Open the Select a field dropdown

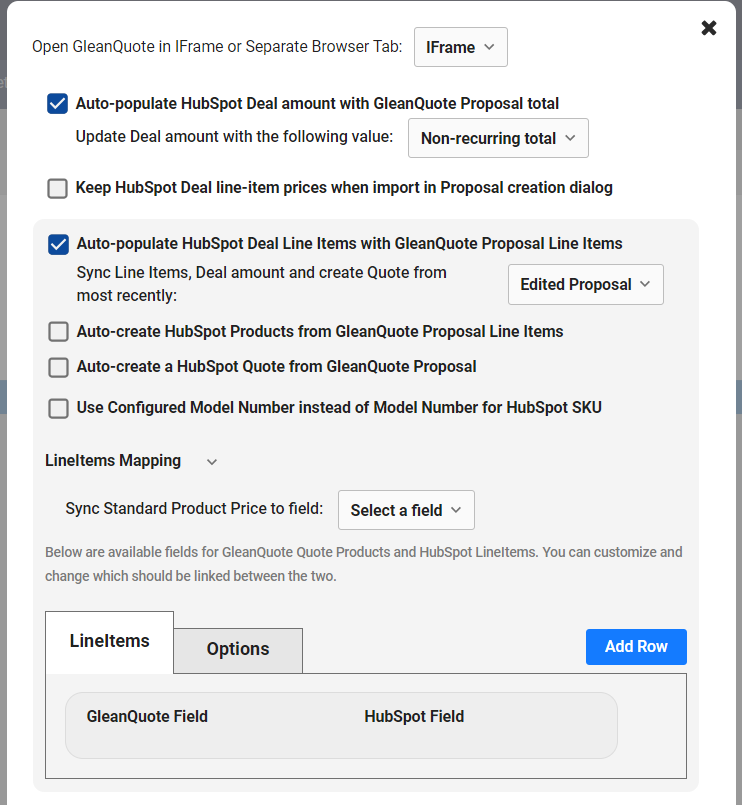406,510
